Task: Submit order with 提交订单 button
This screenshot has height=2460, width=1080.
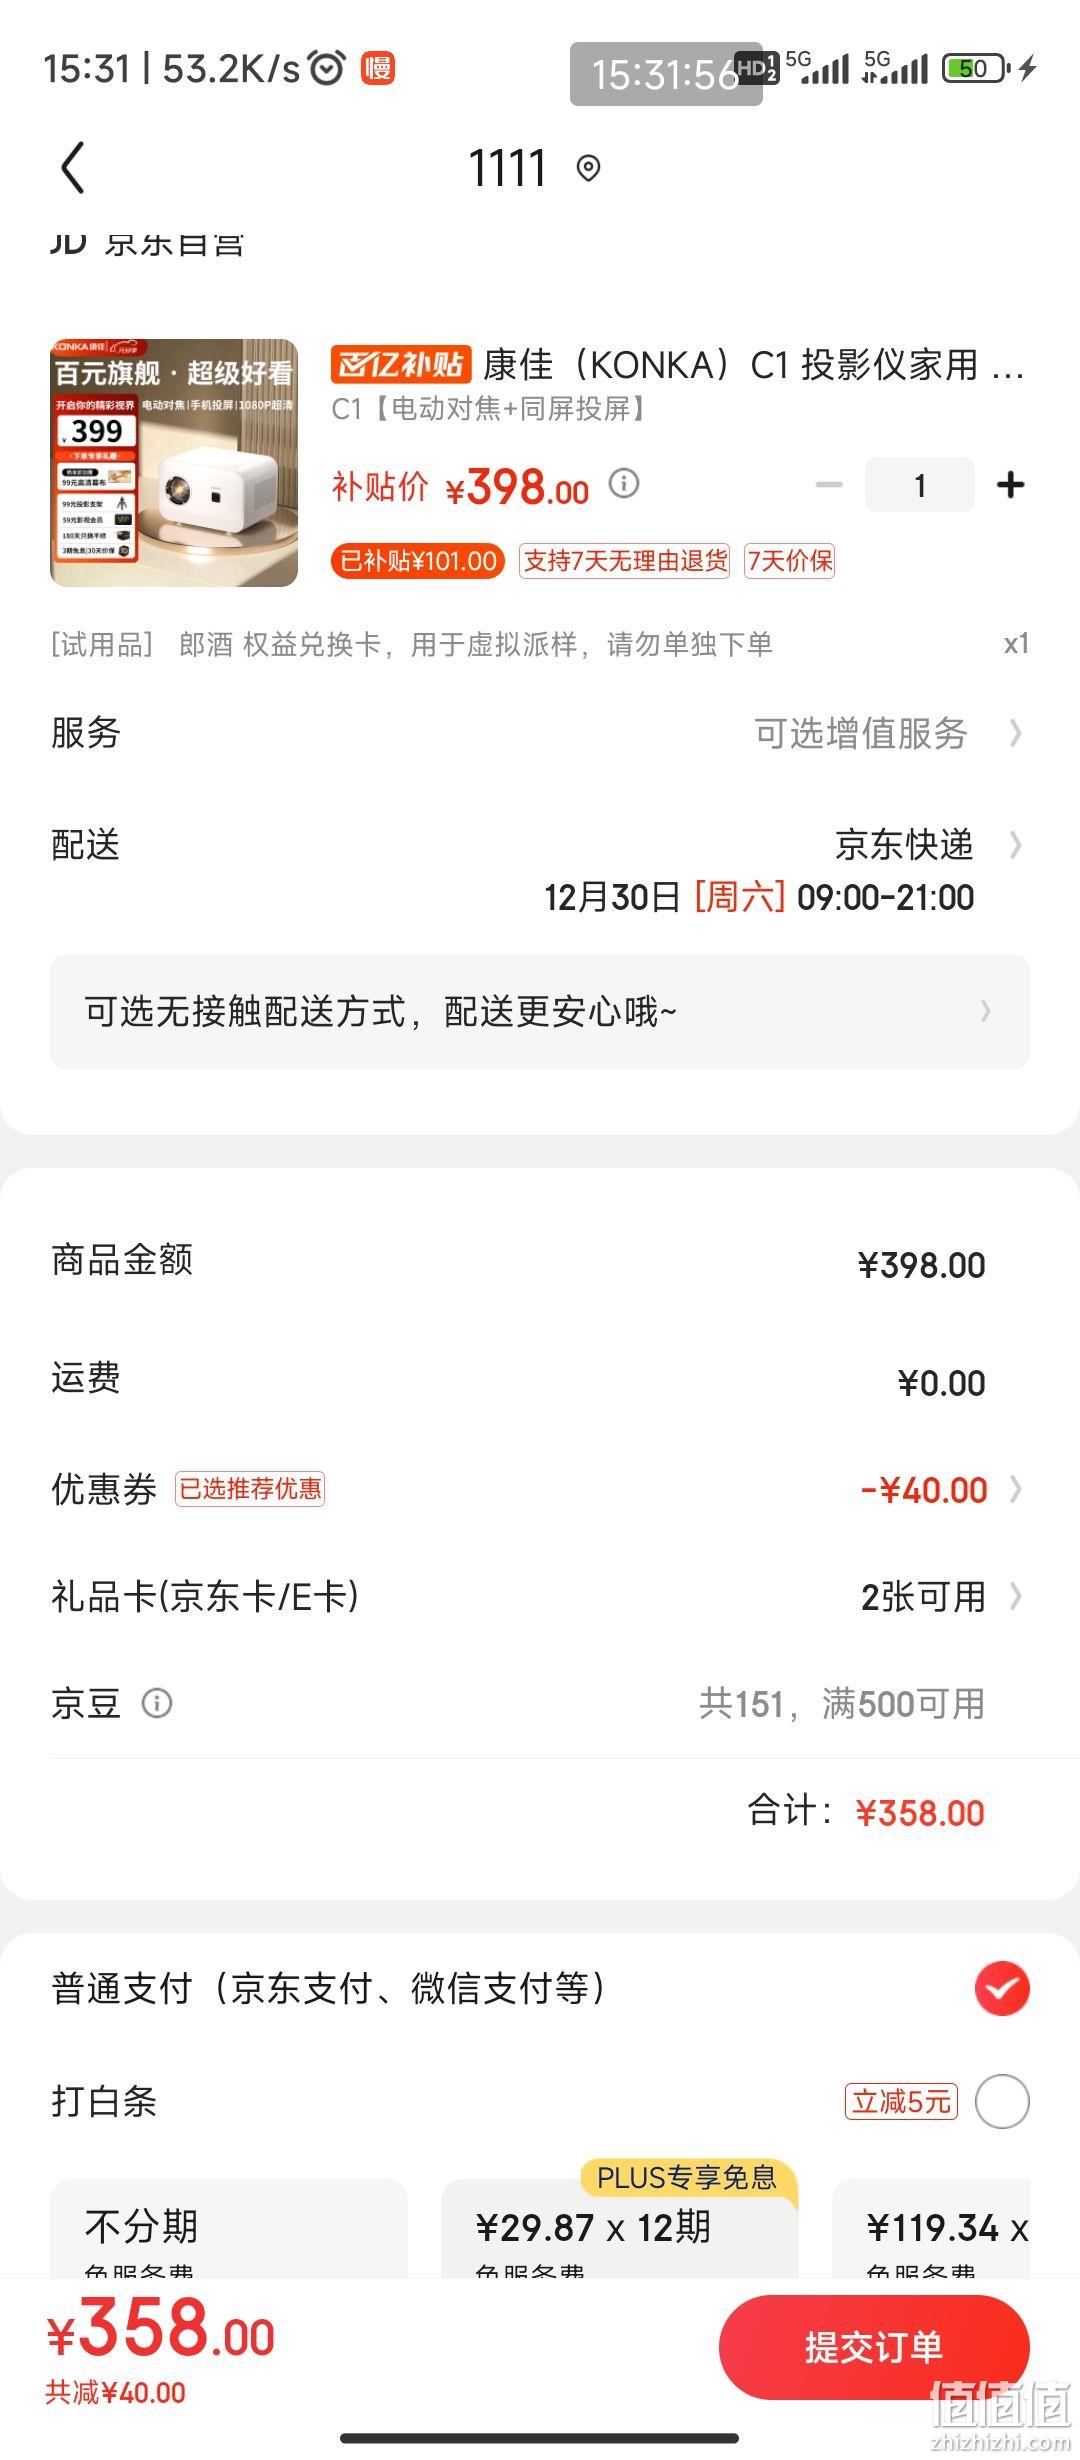Action: pyautogui.click(x=874, y=2347)
